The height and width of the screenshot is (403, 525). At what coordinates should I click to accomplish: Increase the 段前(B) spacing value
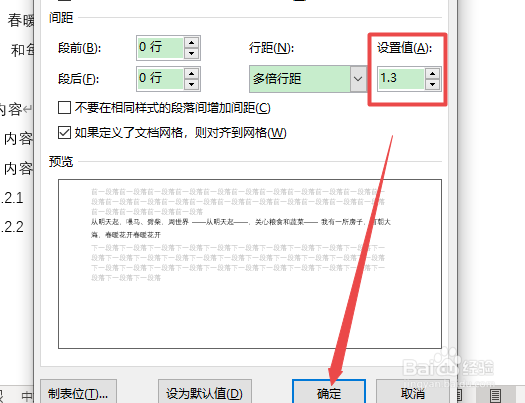click(192, 43)
